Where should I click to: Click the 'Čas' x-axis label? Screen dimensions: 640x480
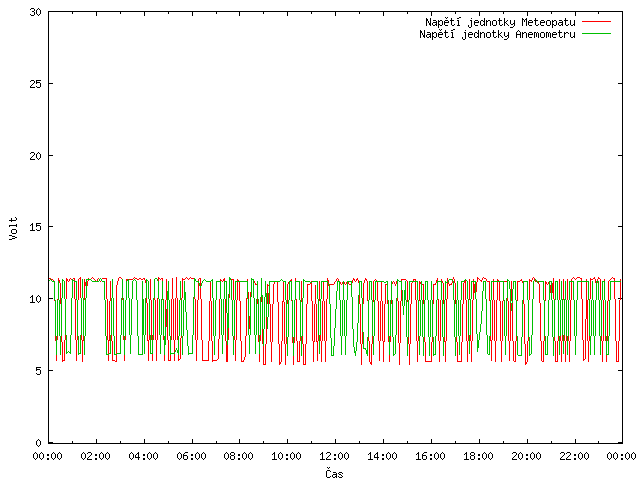coord(334,473)
